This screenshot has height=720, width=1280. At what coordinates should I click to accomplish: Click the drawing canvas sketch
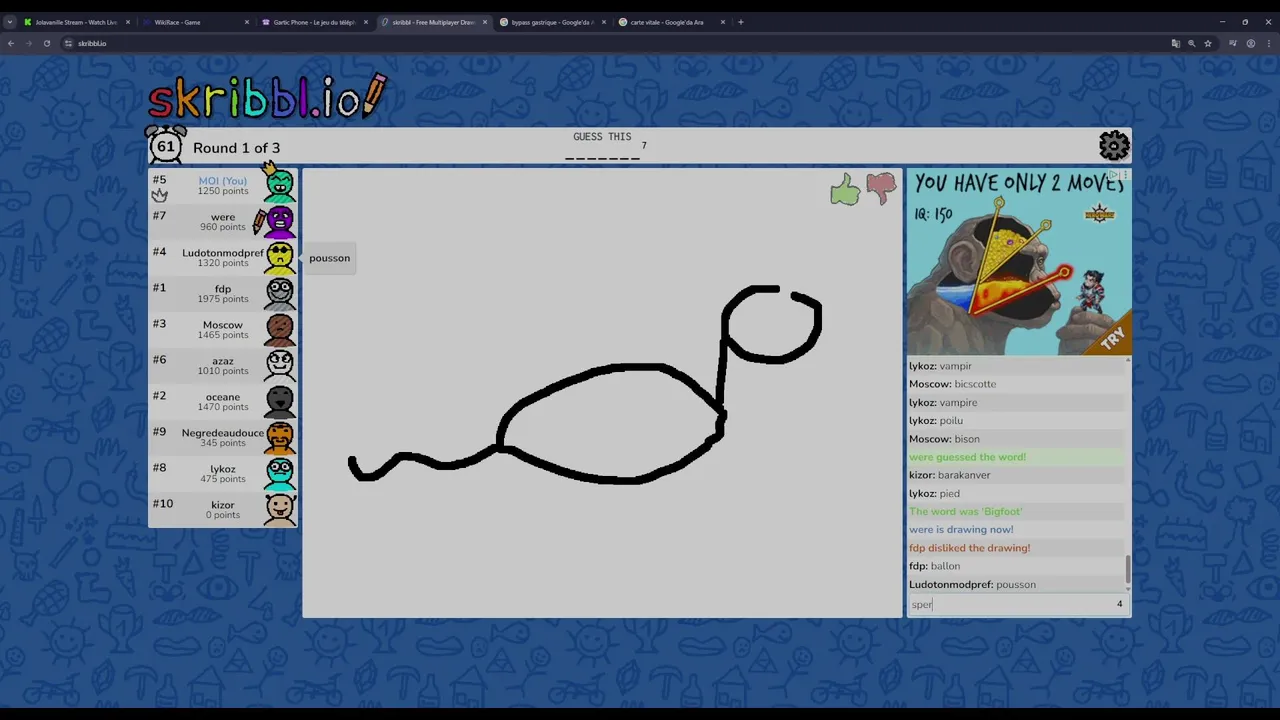point(587,387)
